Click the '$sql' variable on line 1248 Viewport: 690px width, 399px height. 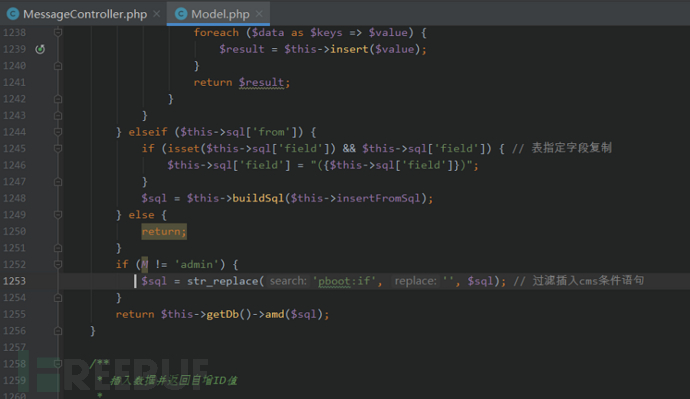pos(154,198)
